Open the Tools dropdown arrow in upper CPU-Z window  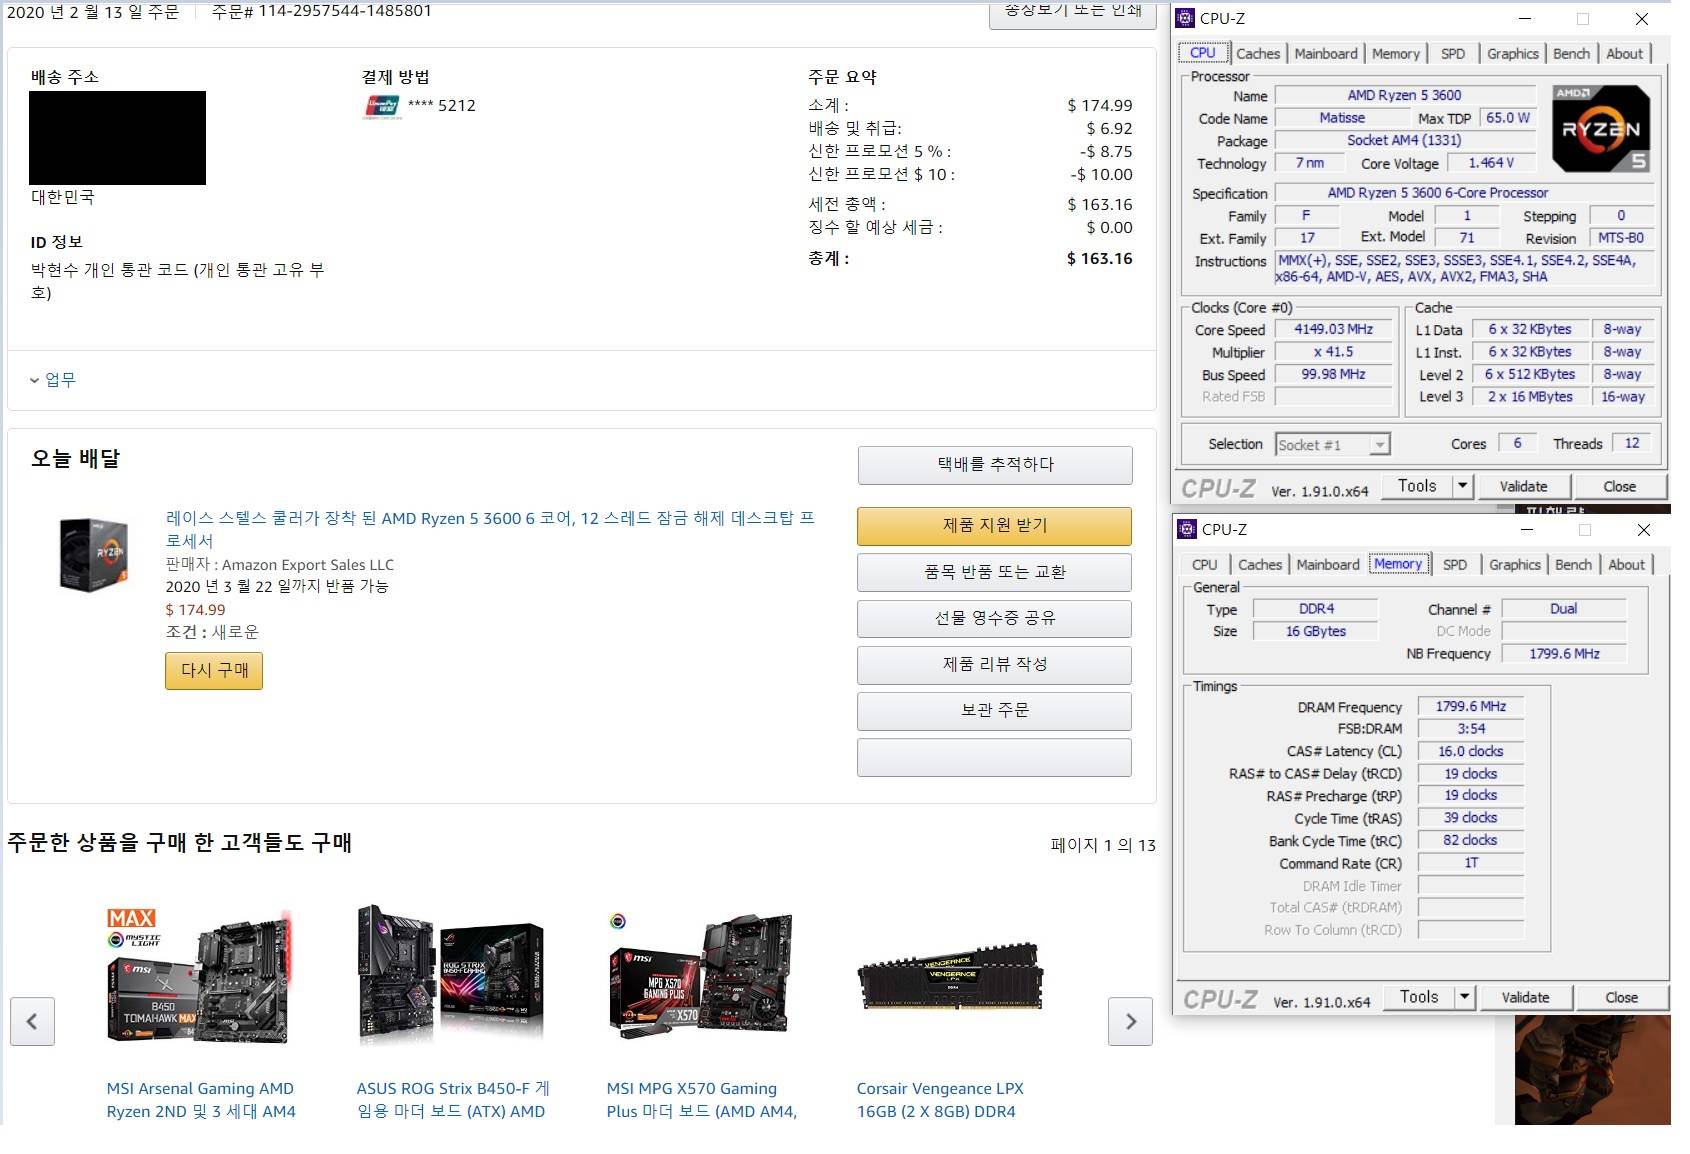(1462, 486)
